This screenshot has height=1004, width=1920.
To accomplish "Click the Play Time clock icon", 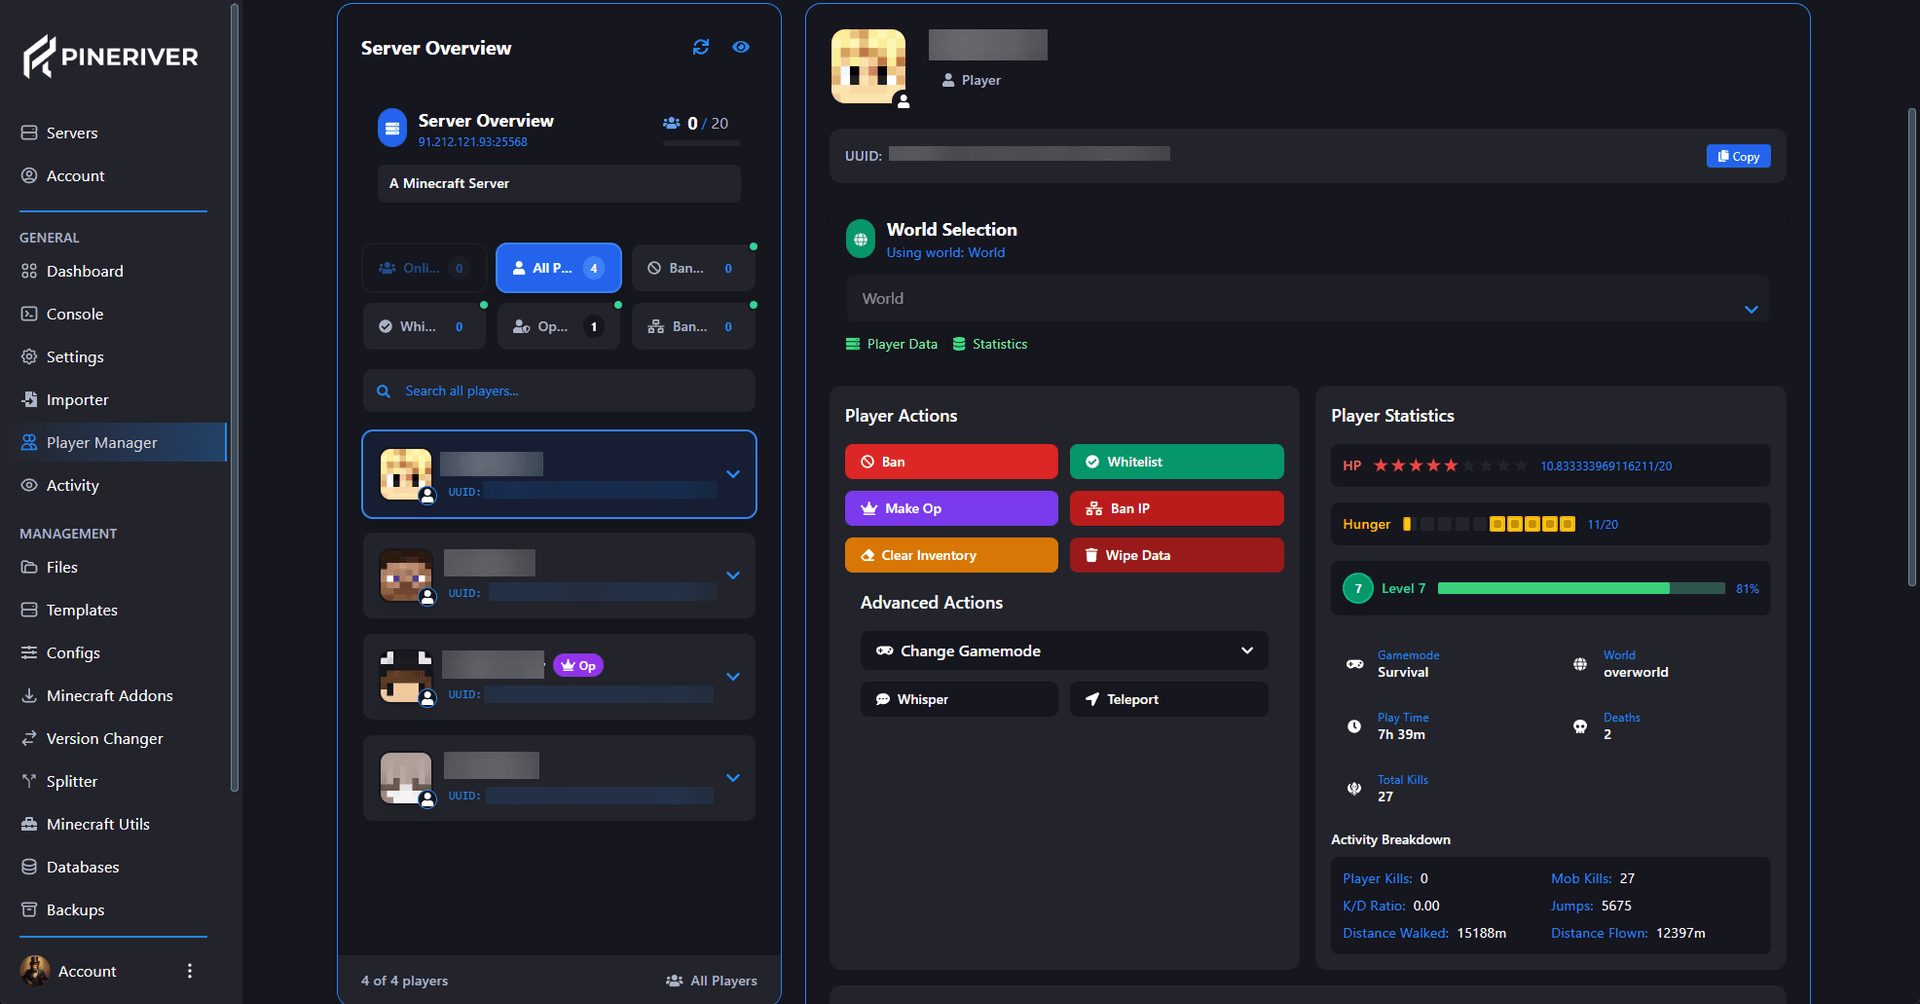I will pyautogui.click(x=1354, y=726).
